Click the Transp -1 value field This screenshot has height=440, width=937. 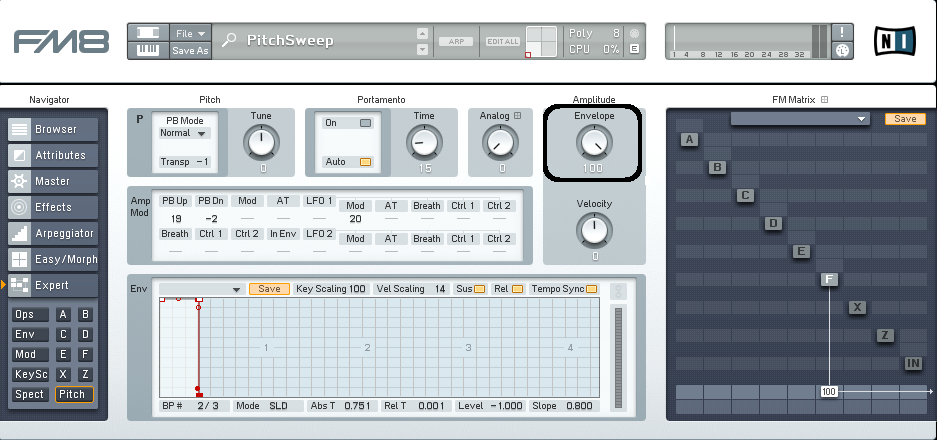185,162
